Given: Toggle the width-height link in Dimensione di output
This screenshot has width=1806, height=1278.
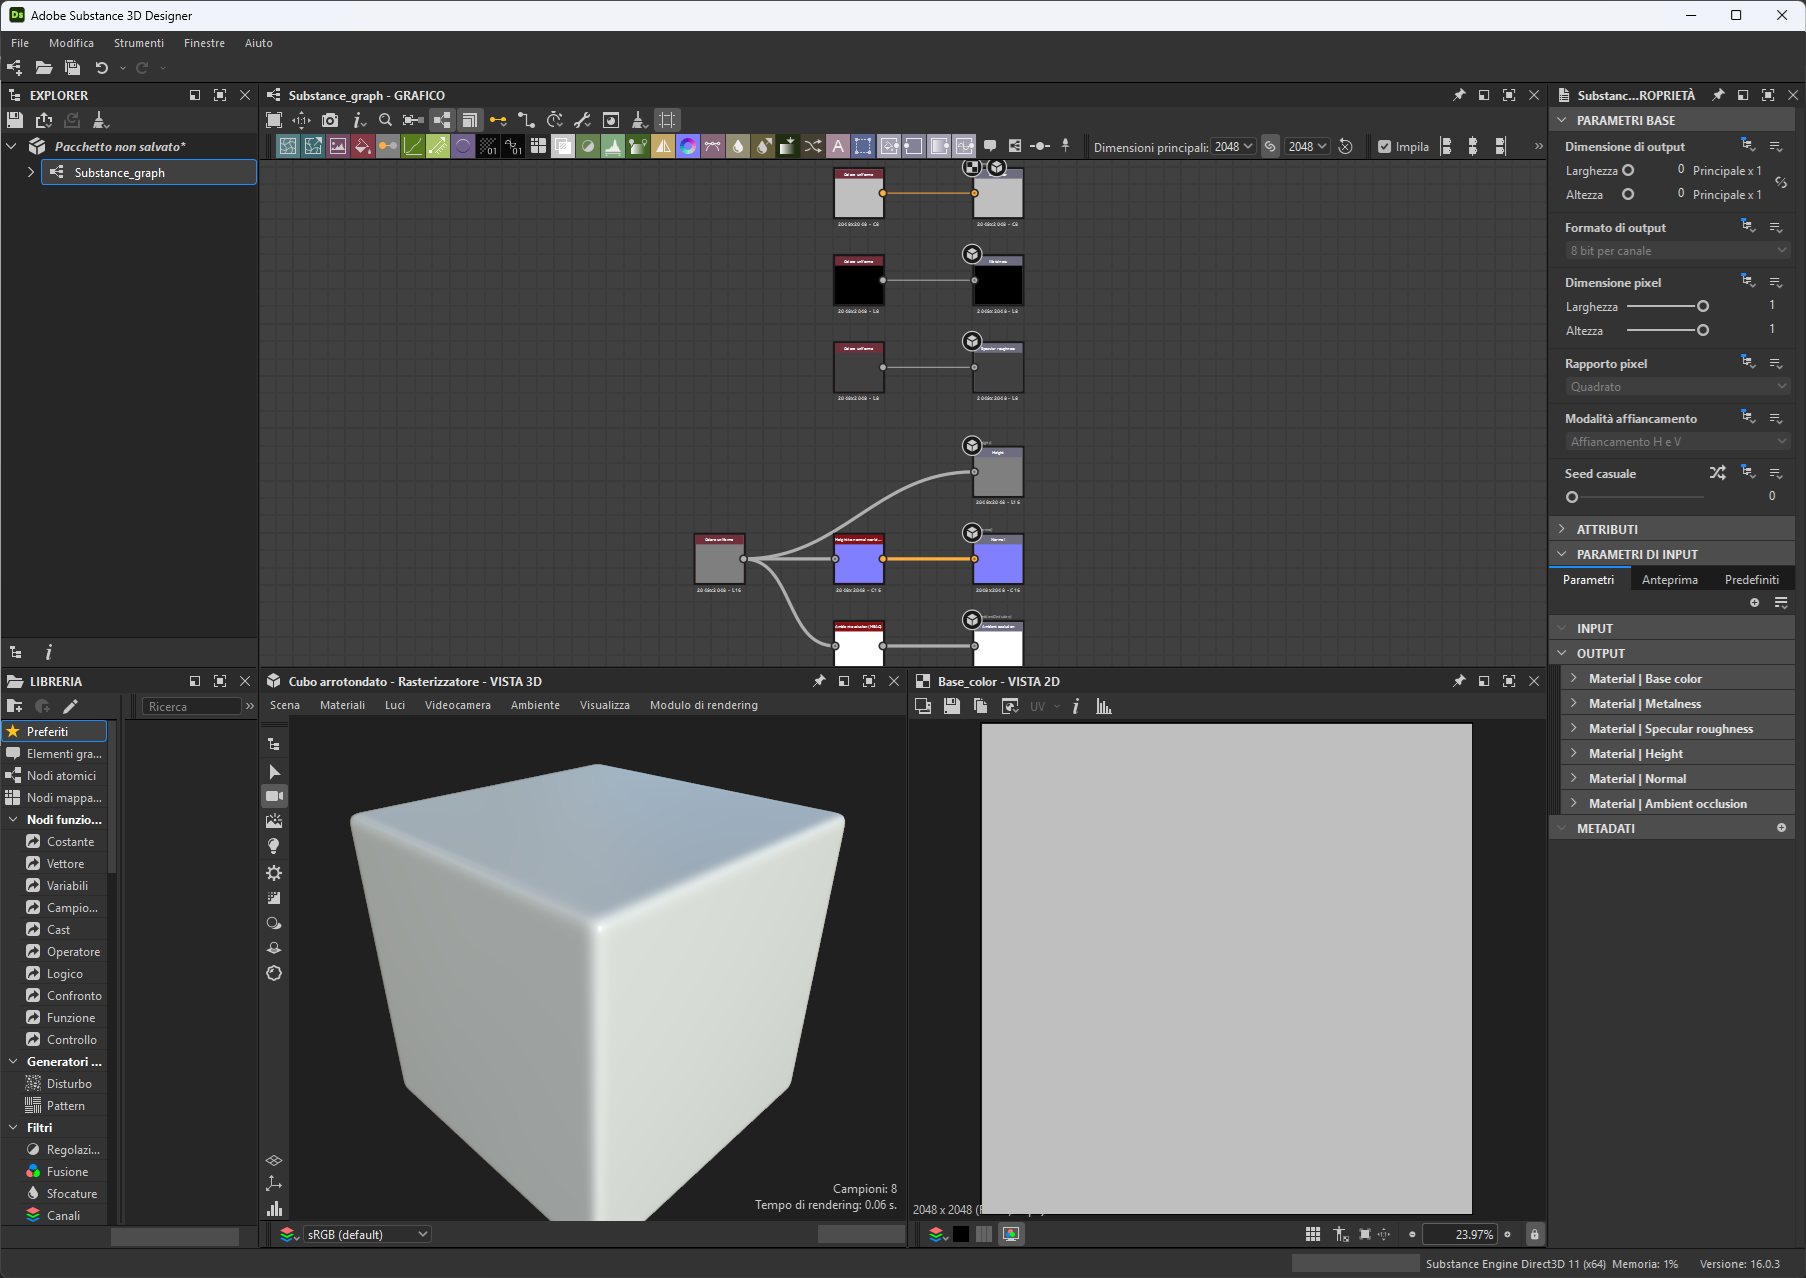Looking at the screenshot, I should pyautogui.click(x=1781, y=182).
